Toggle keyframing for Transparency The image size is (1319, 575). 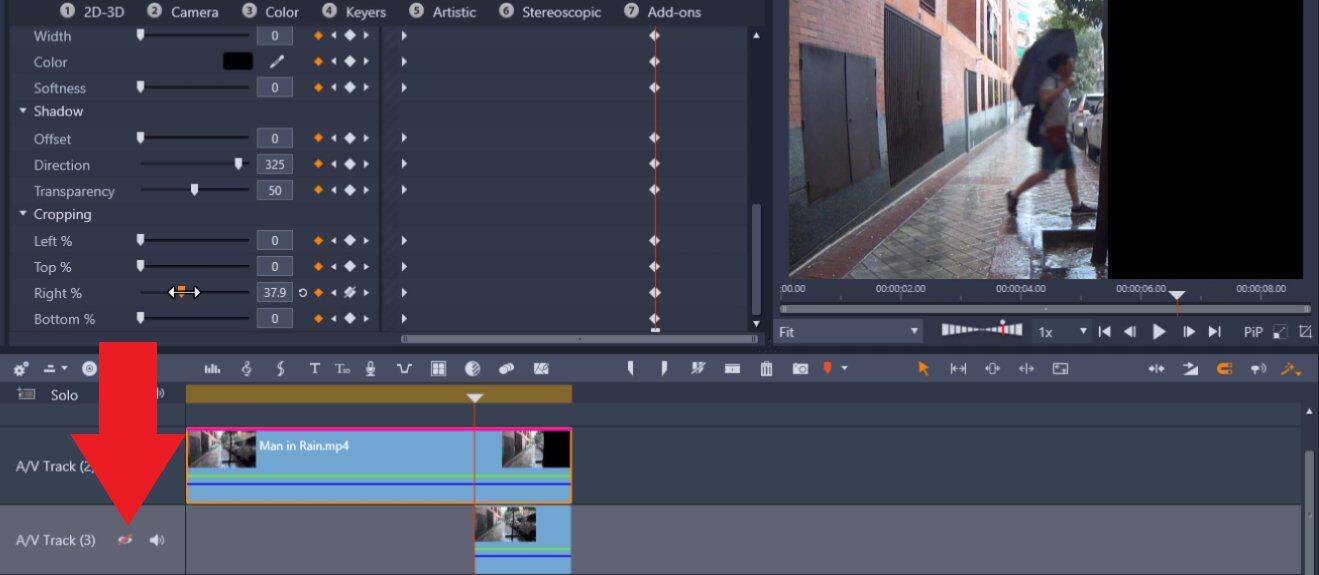coord(318,190)
